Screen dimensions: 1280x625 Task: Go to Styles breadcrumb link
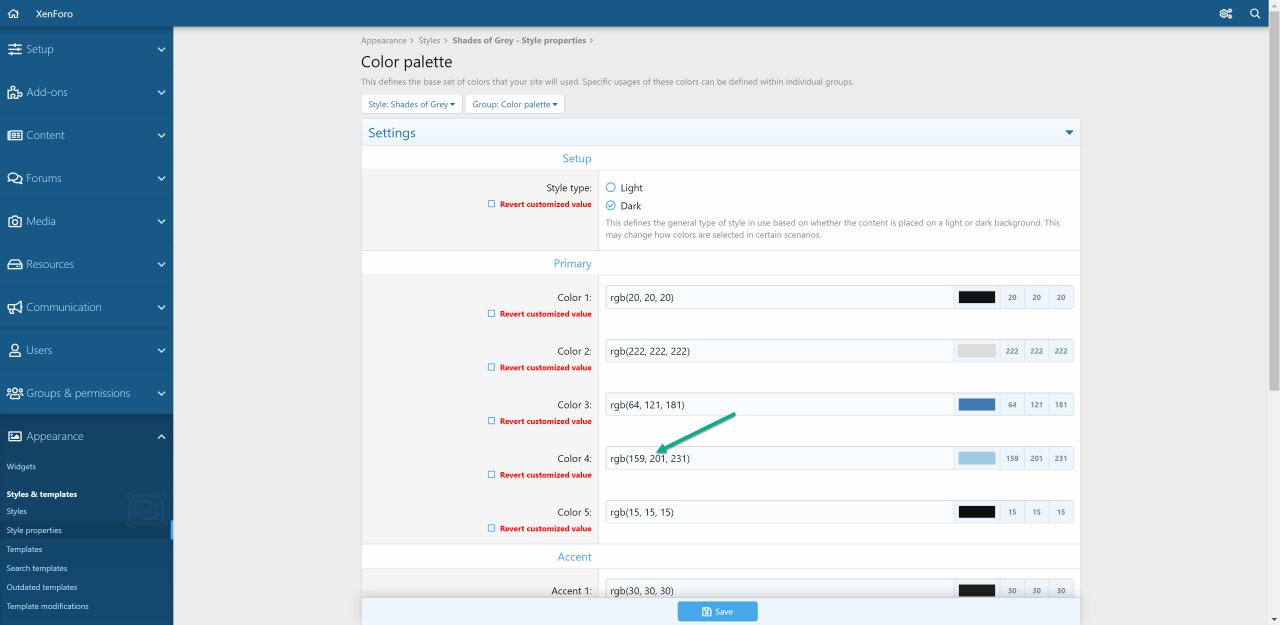click(x=429, y=41)
